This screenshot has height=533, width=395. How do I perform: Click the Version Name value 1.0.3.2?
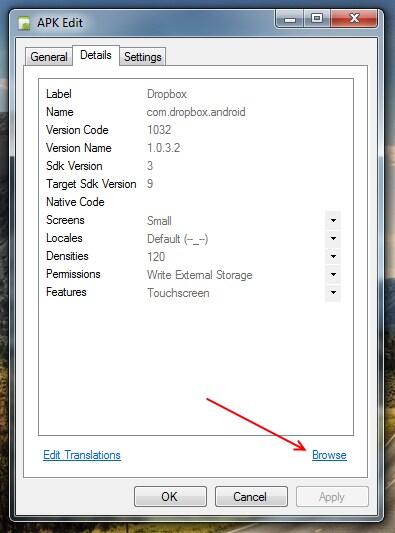164,148
